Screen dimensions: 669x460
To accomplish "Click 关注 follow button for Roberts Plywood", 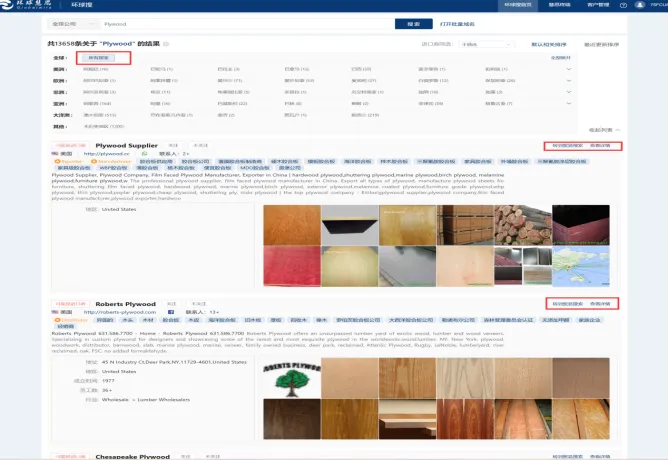I will tap(171, 304).
